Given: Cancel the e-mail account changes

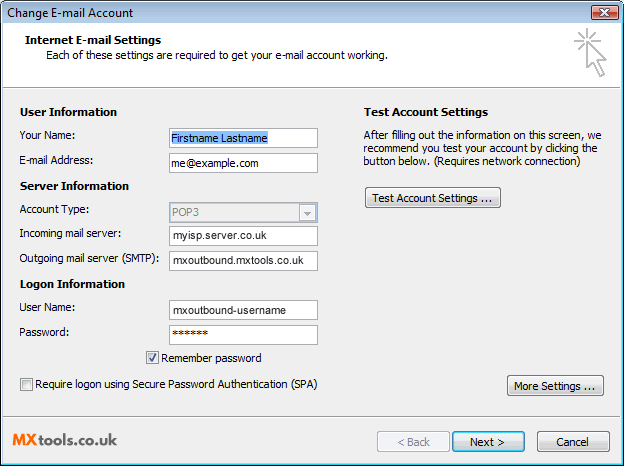Looking at the screenshot, I should click(x=573, y=442).
